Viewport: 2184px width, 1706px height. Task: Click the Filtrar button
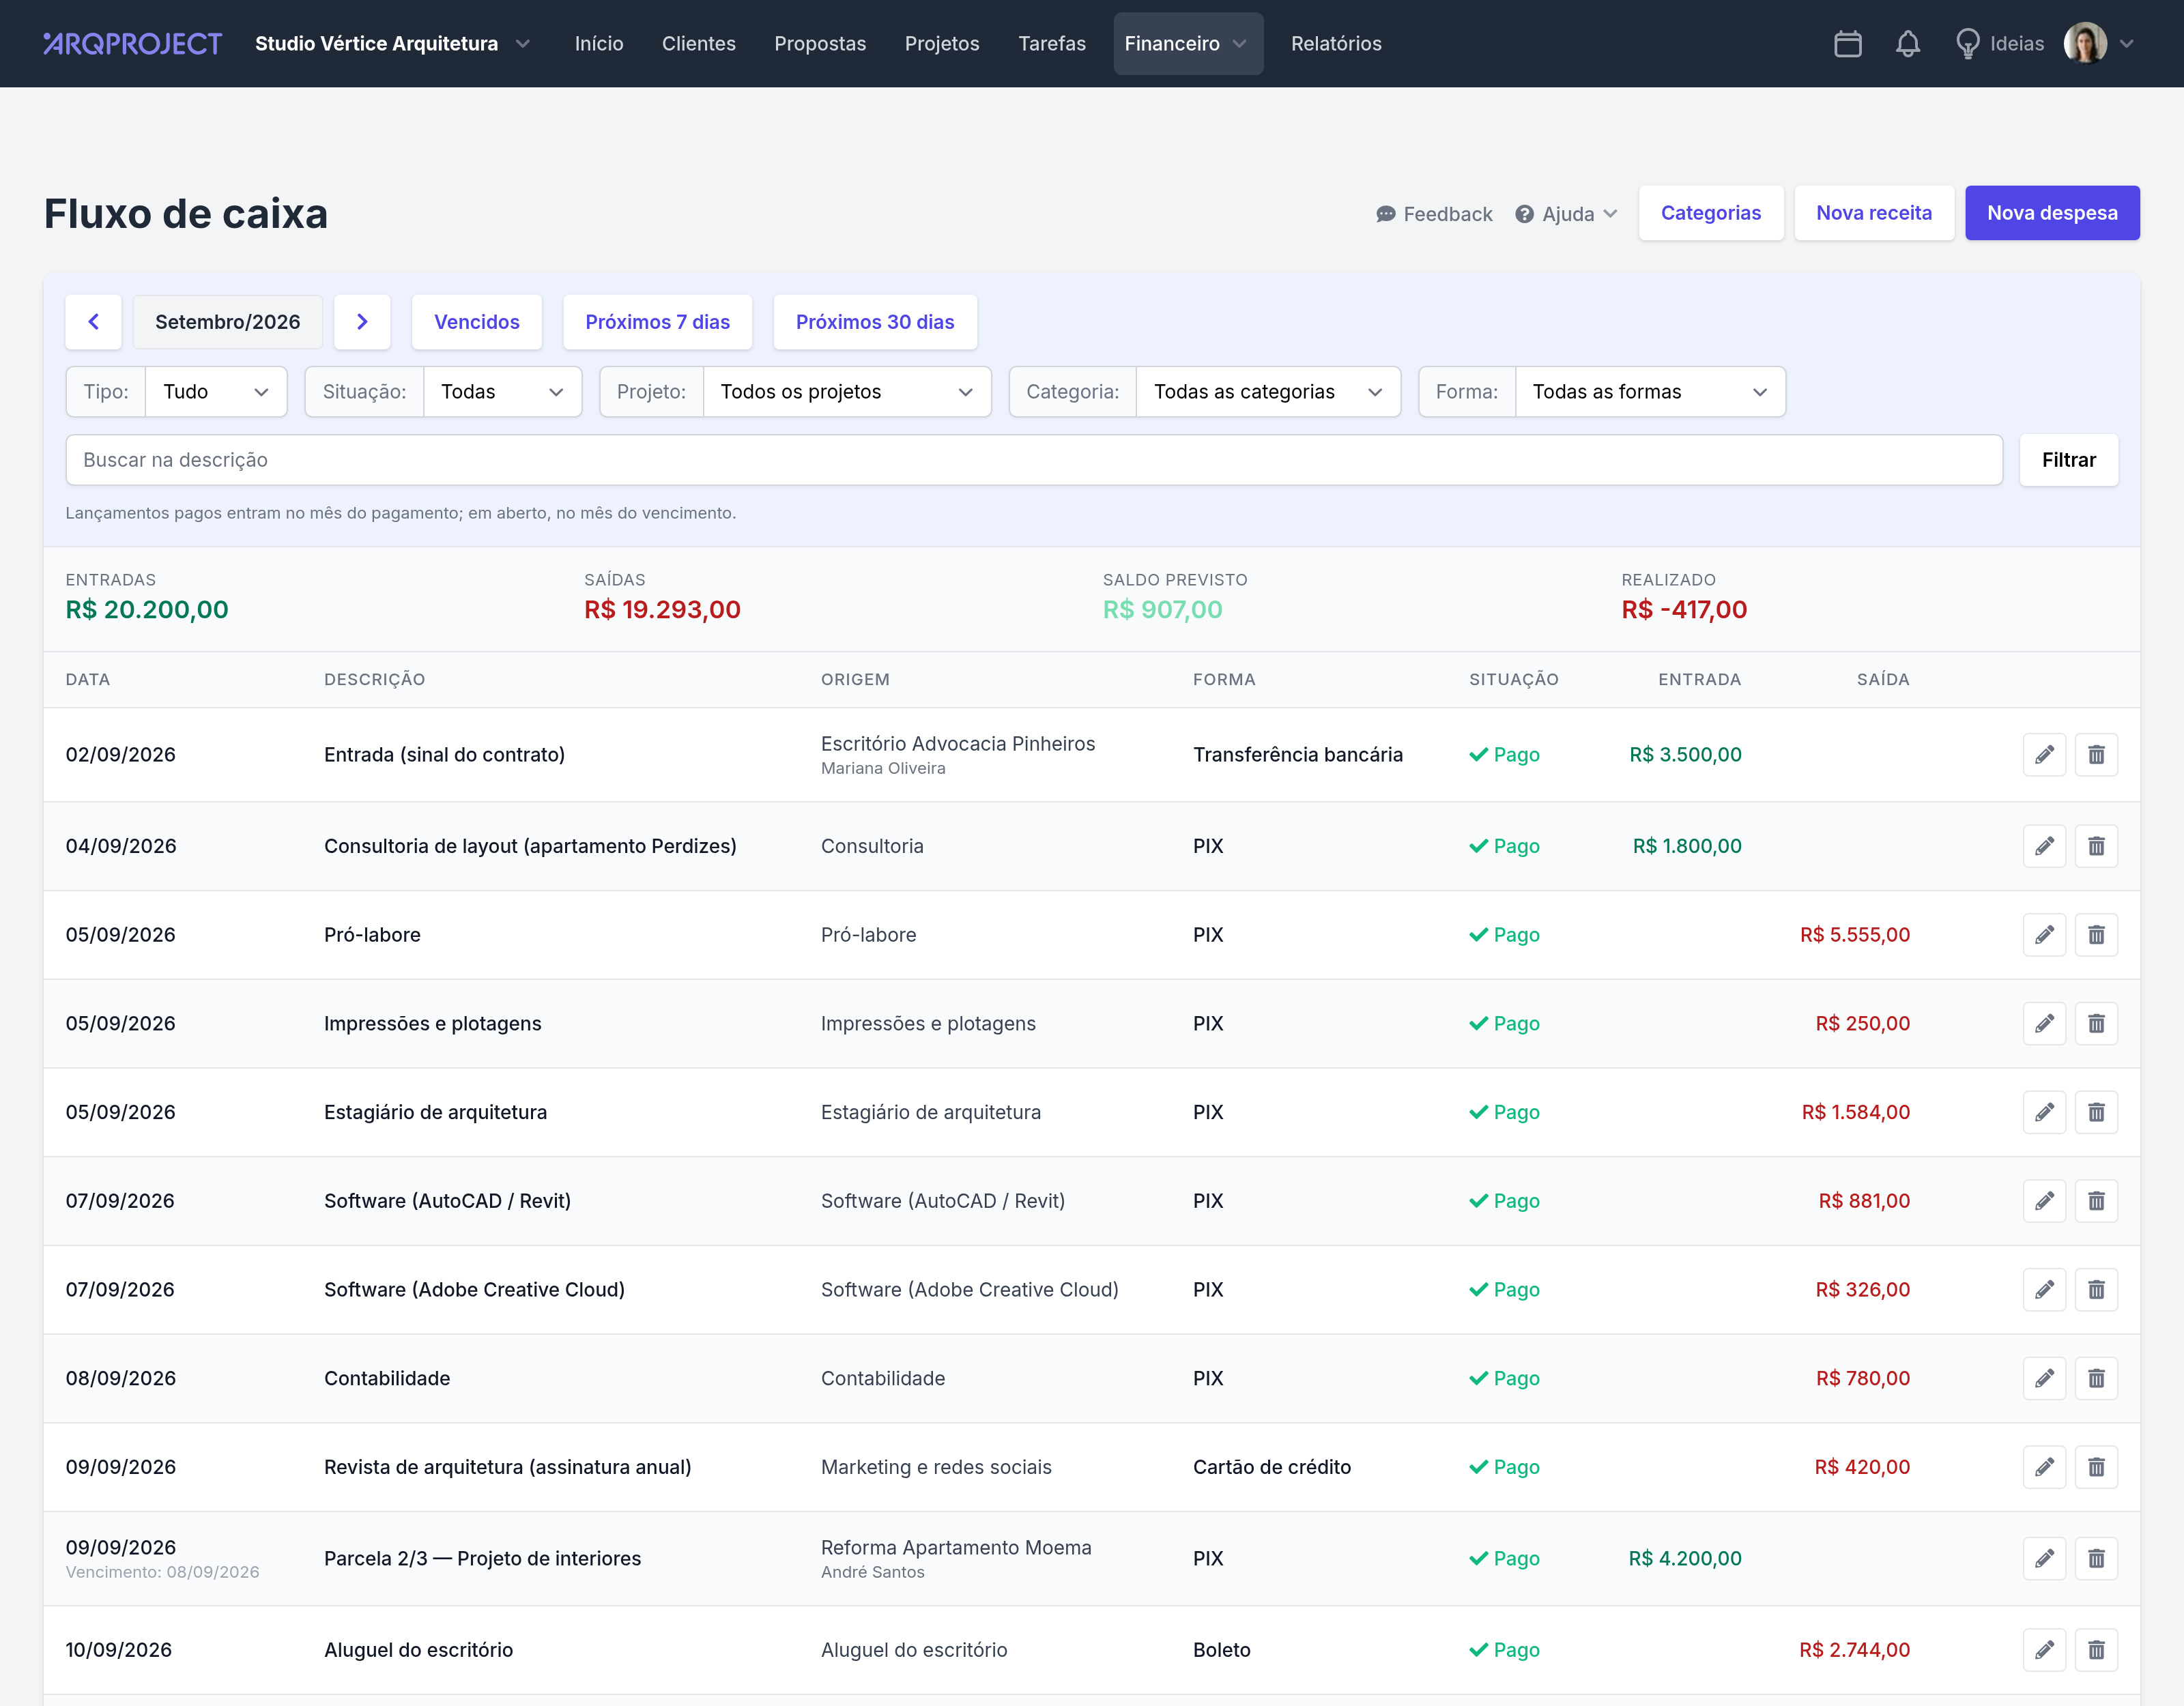[x=2068, y=460]
